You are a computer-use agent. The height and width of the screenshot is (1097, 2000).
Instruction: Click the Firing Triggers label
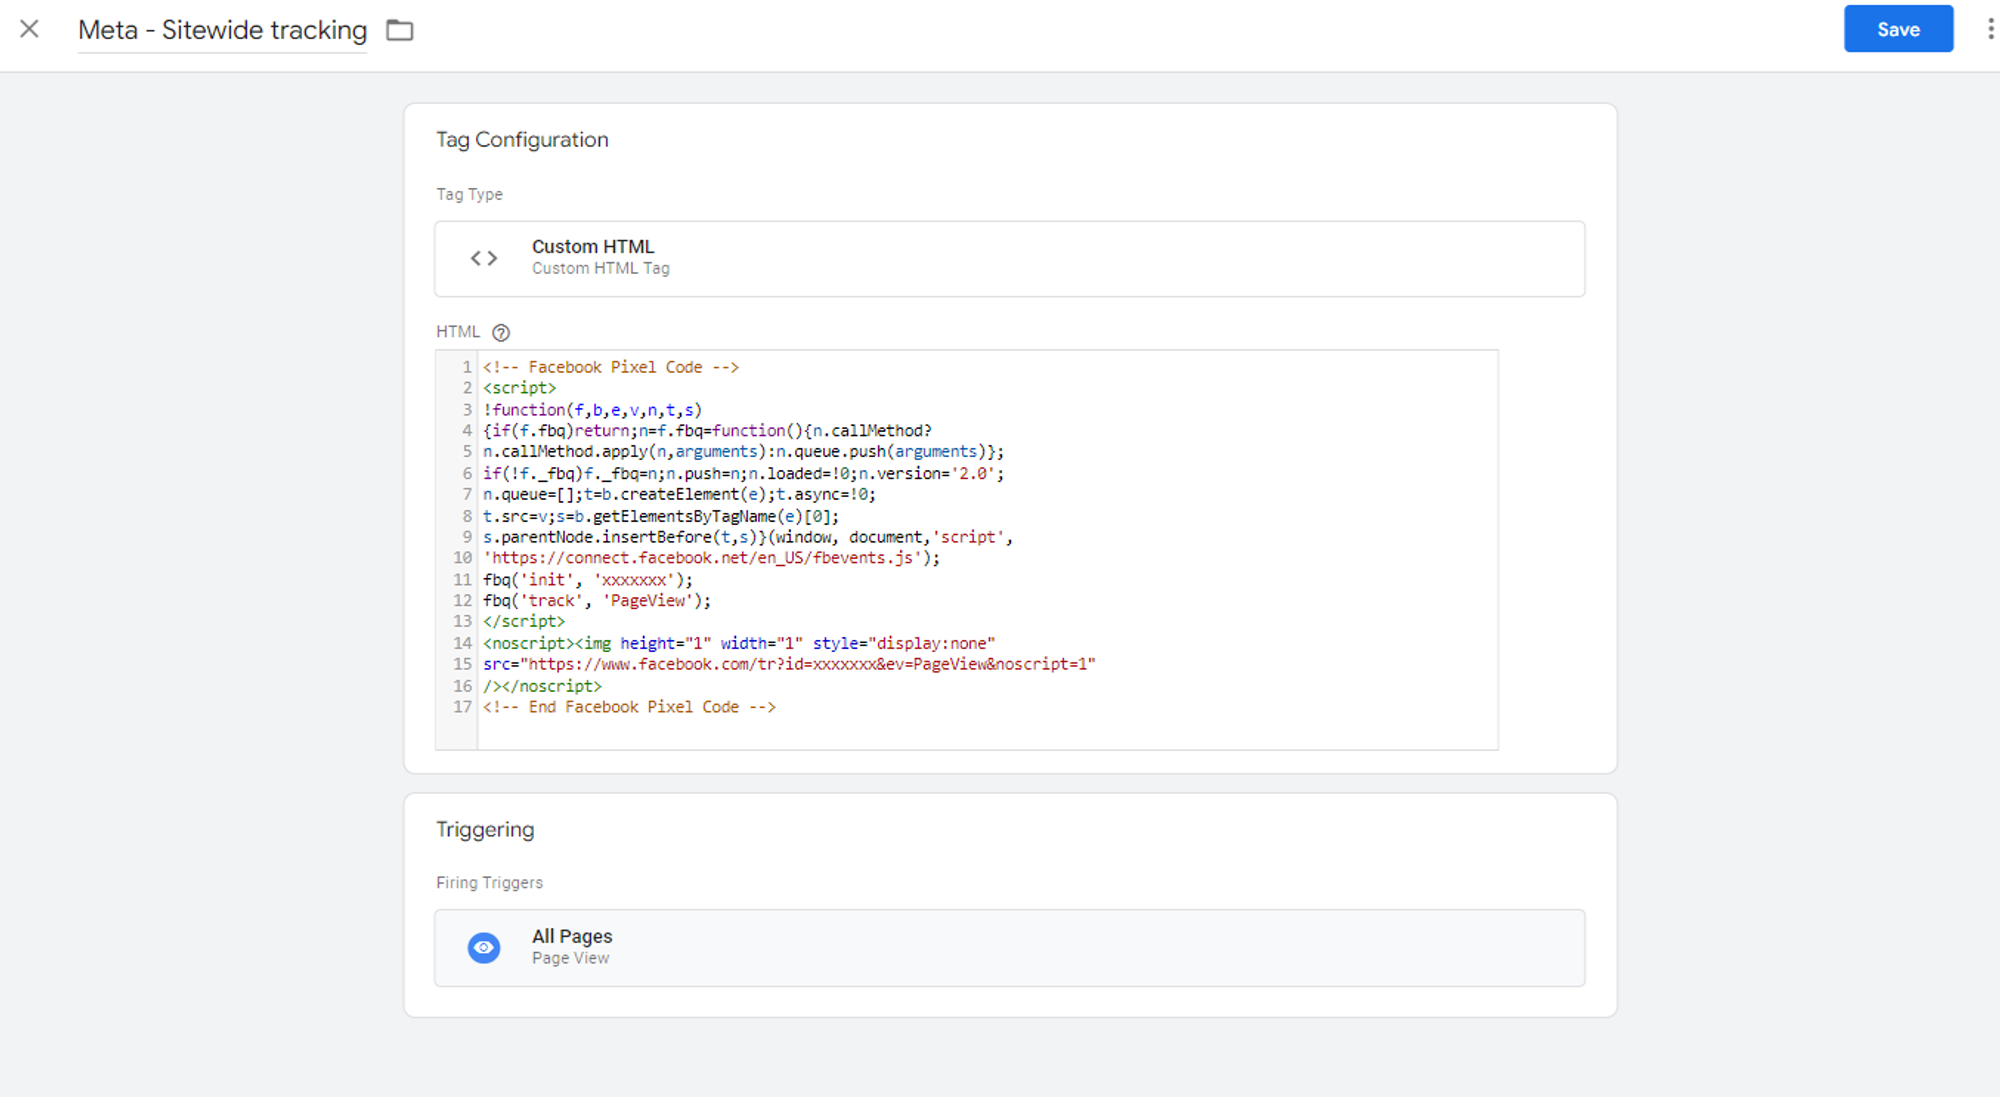pos(489,883)
